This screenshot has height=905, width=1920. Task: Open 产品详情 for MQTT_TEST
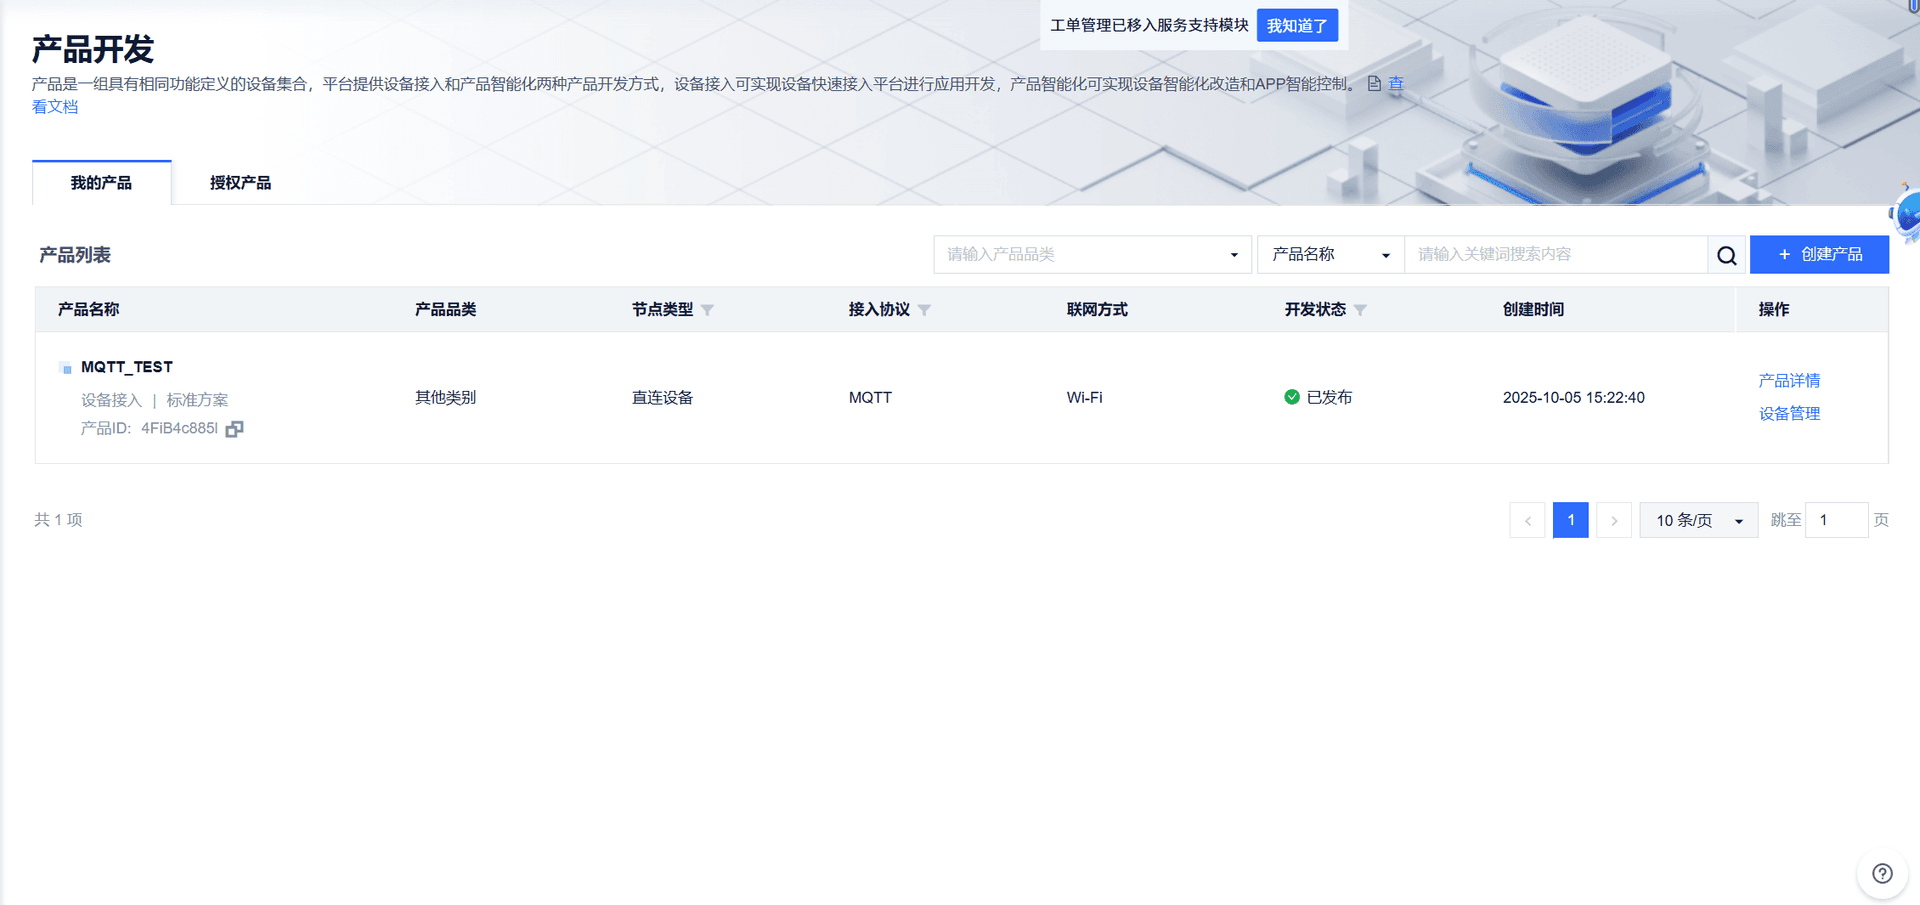click(x=1789, y=380)
